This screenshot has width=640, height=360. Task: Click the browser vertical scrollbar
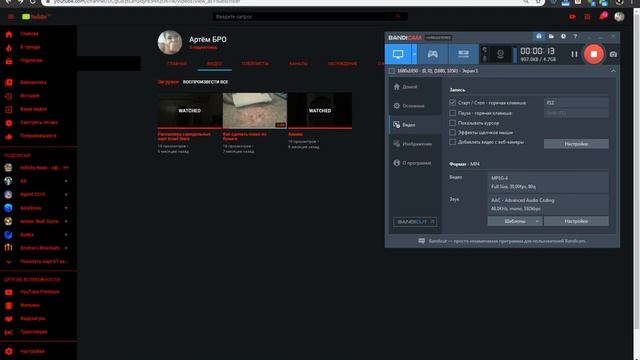pos(636,171)
